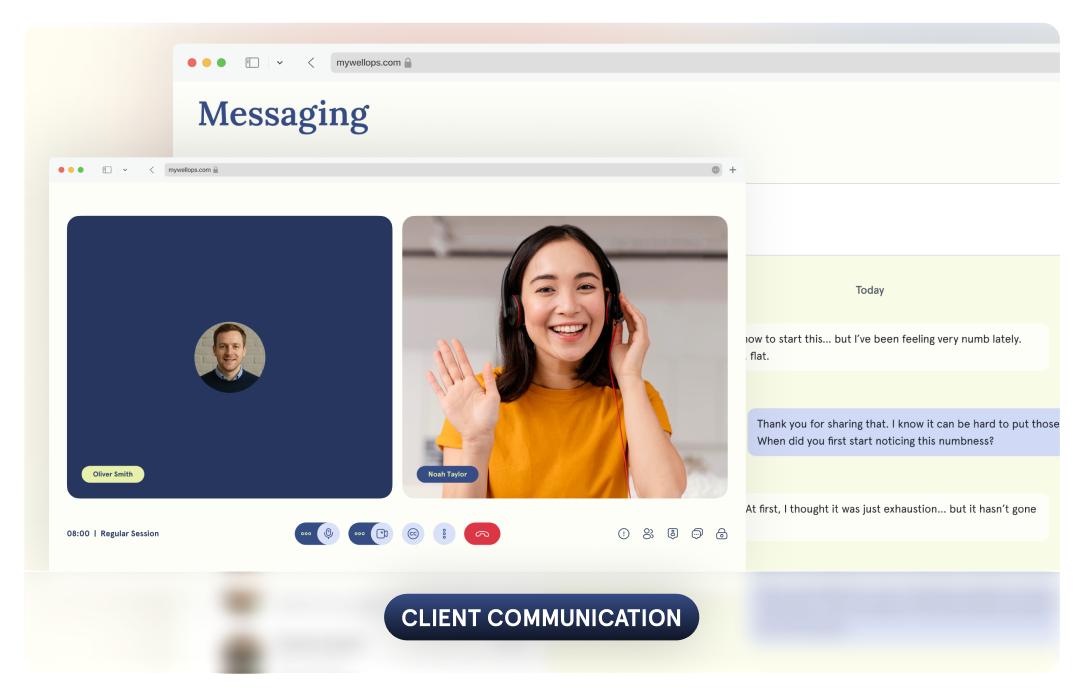
Task: Select Oliver Smith's profile avatar
Action: click(229, 357)
